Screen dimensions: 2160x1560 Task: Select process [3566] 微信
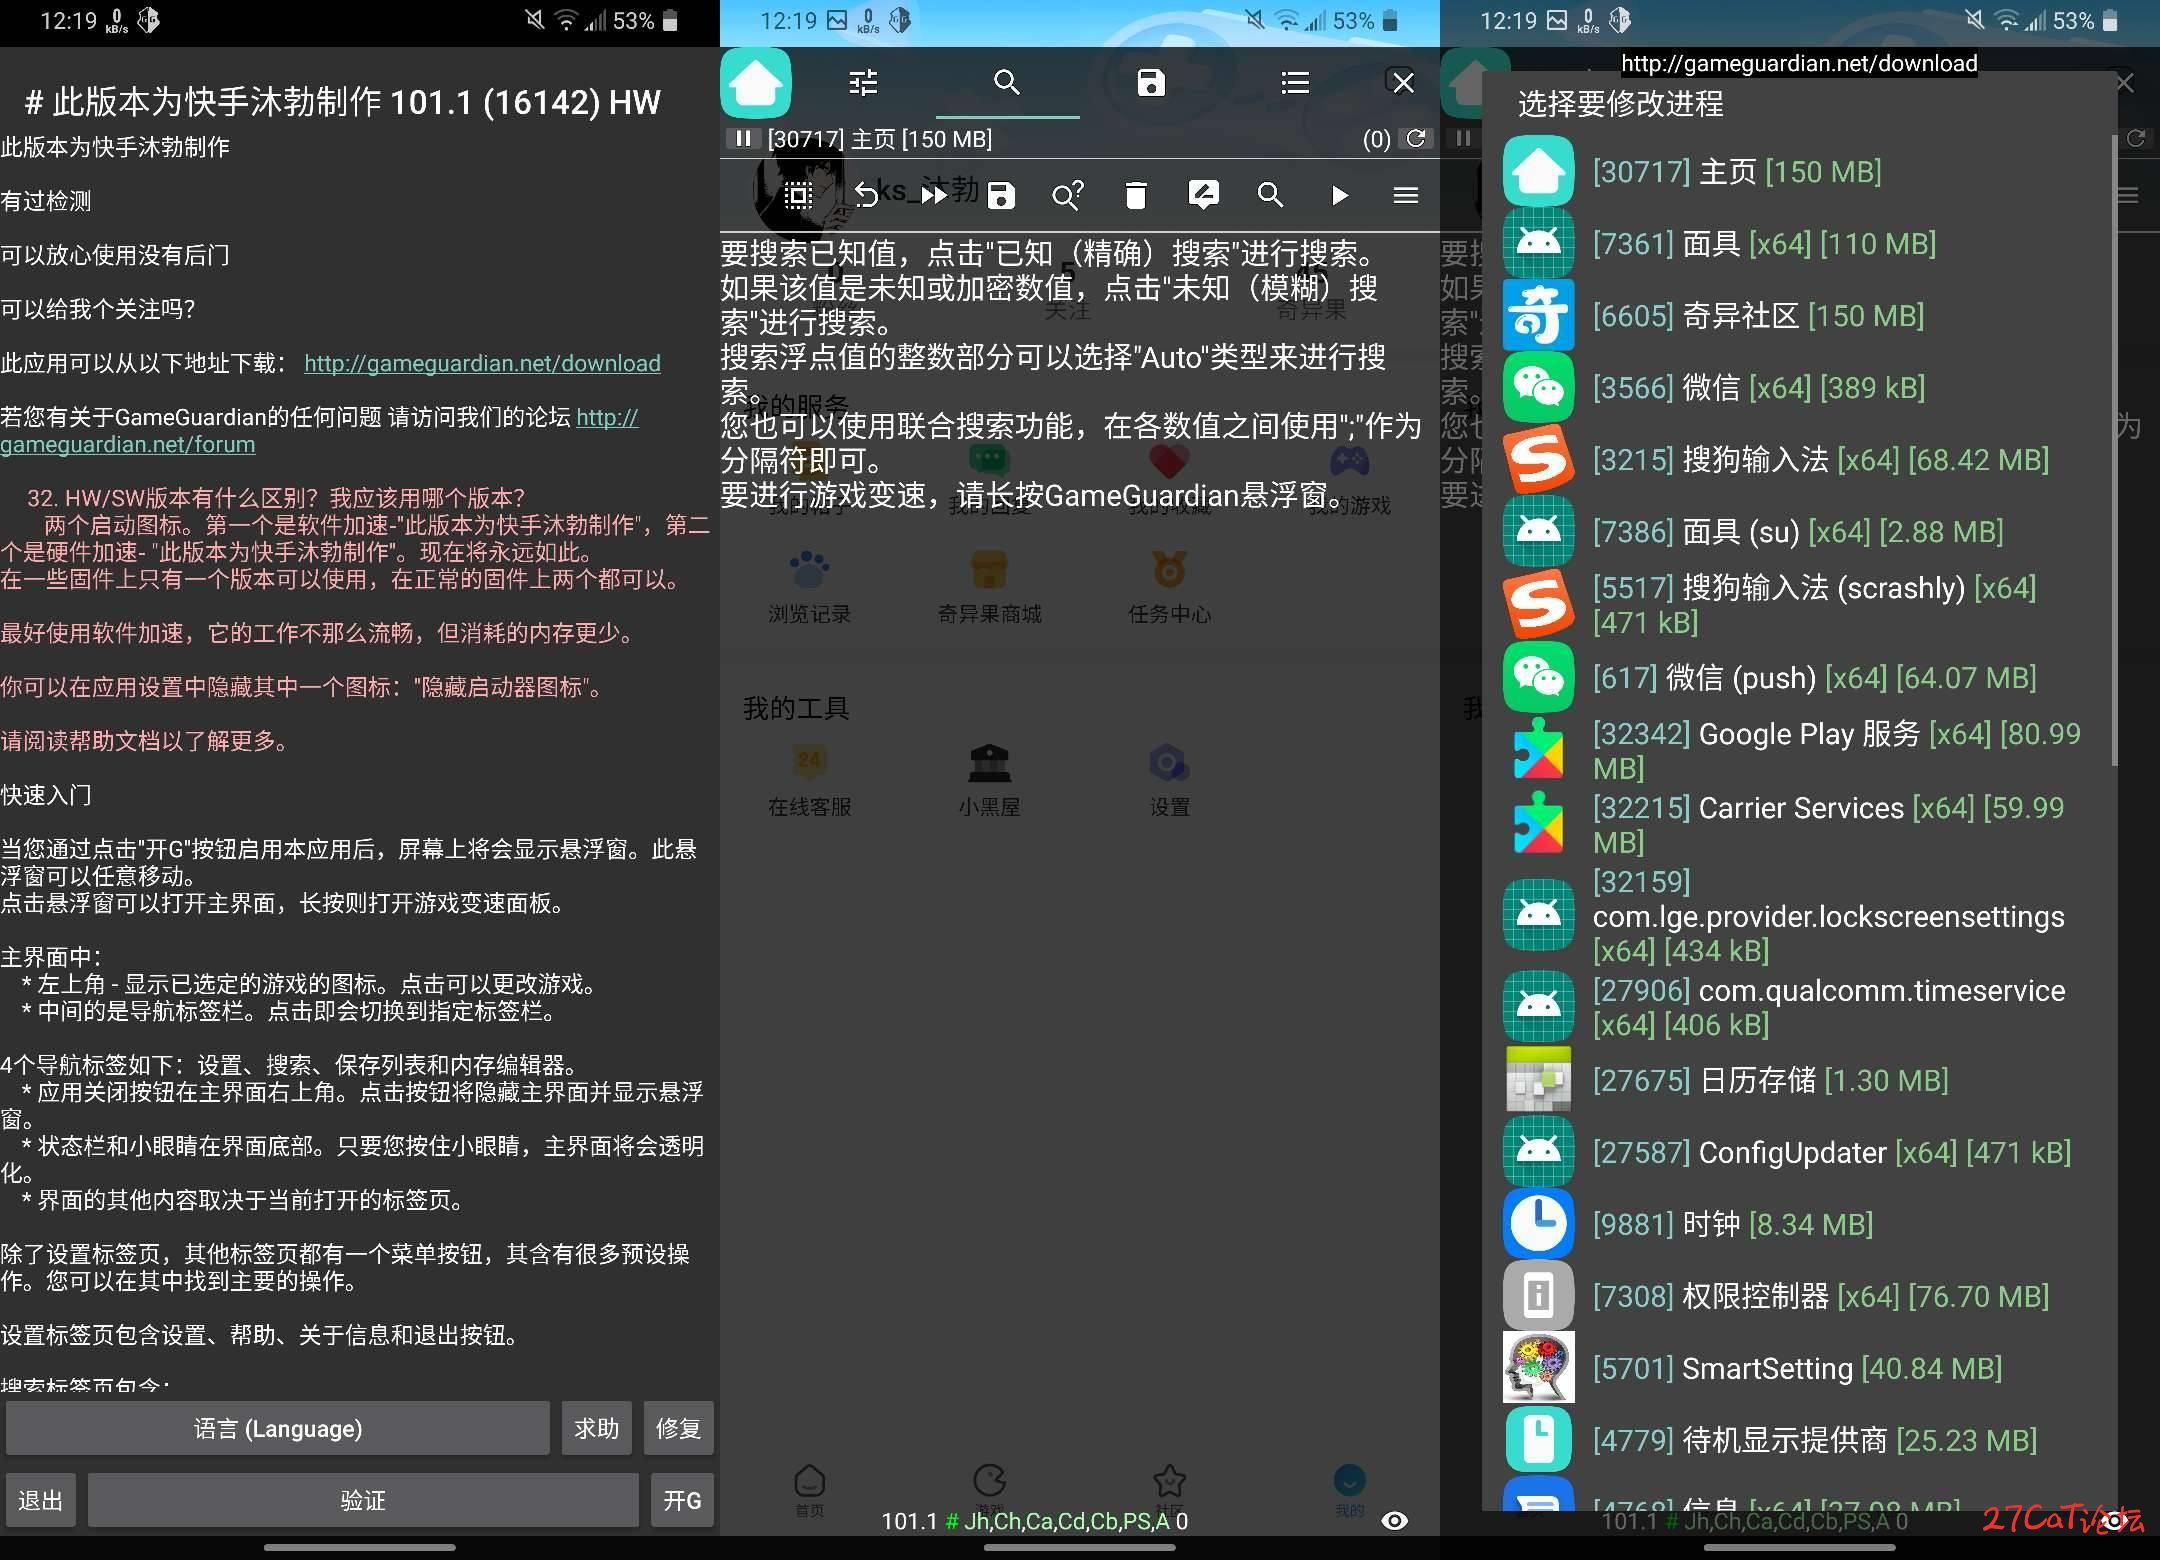pyautogui.click(x=1800, y=387)
